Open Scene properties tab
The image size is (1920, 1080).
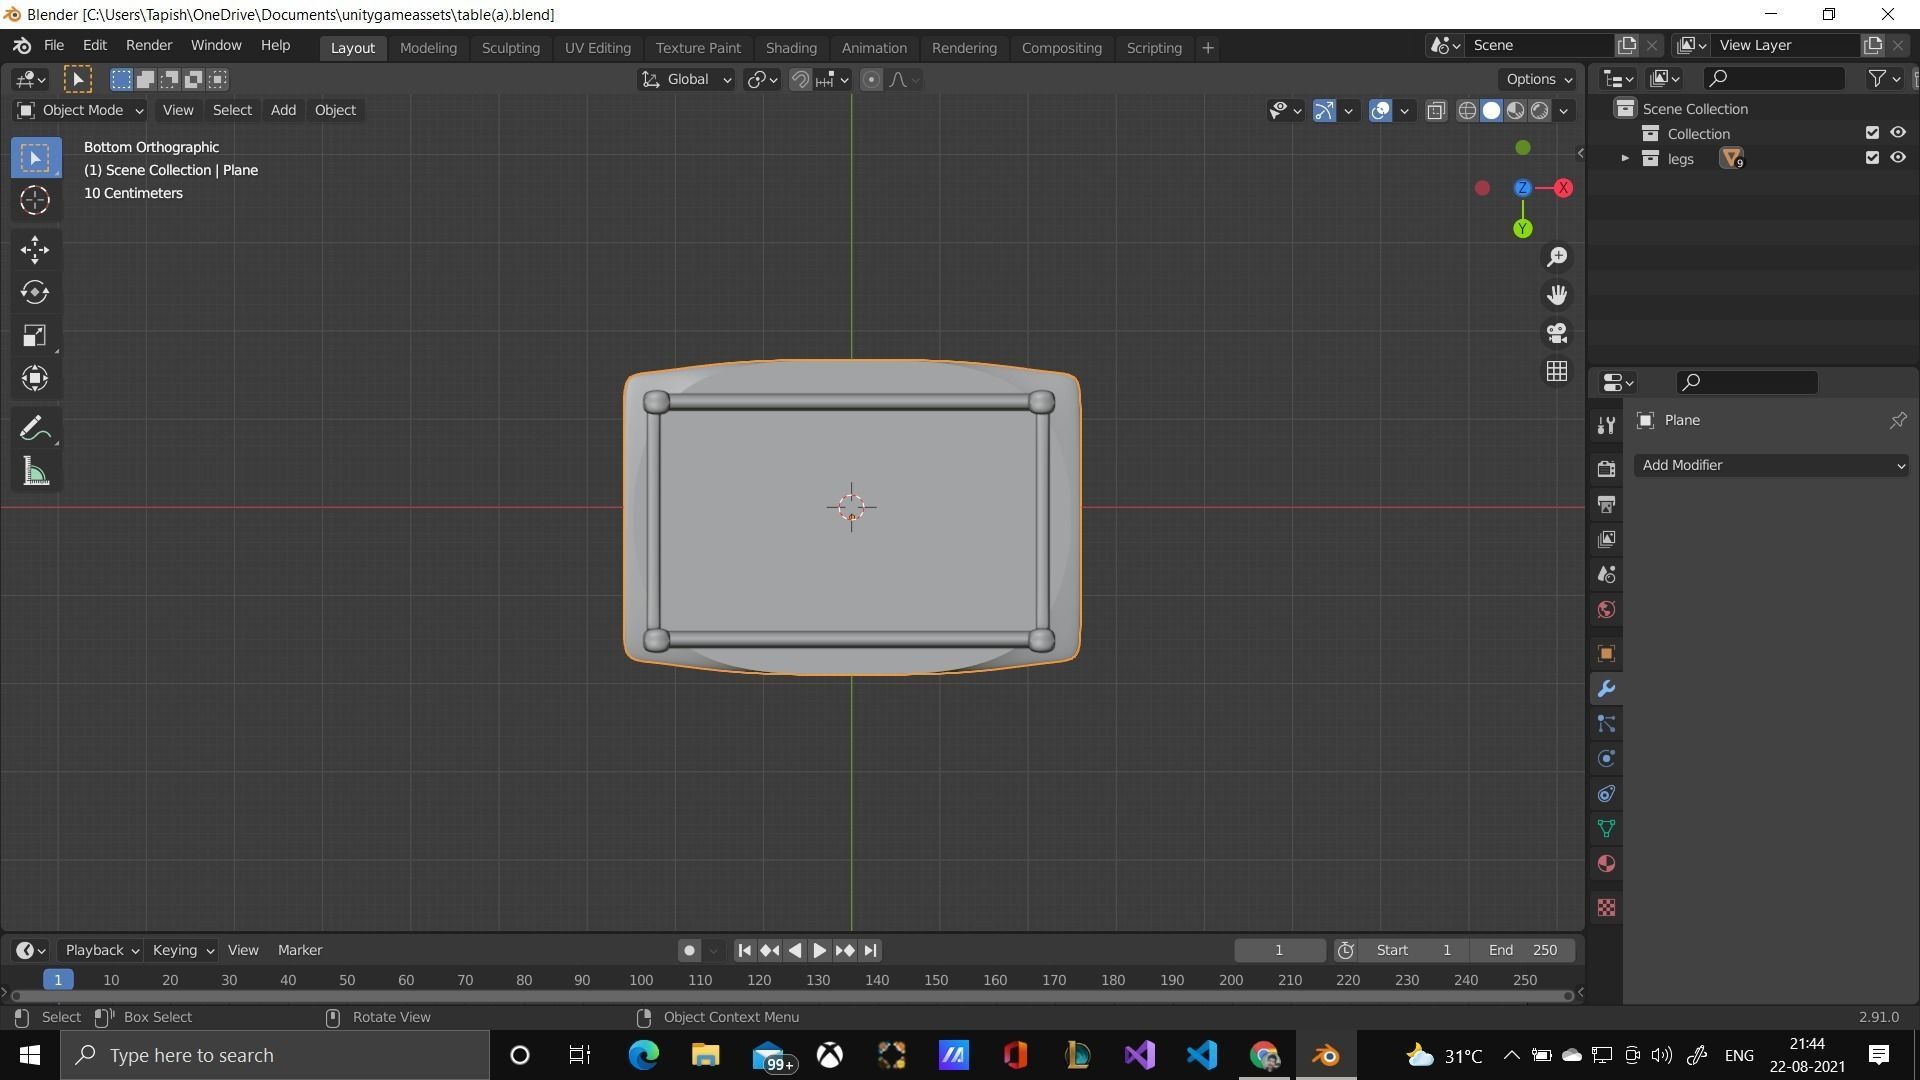tap(1606, 574)
